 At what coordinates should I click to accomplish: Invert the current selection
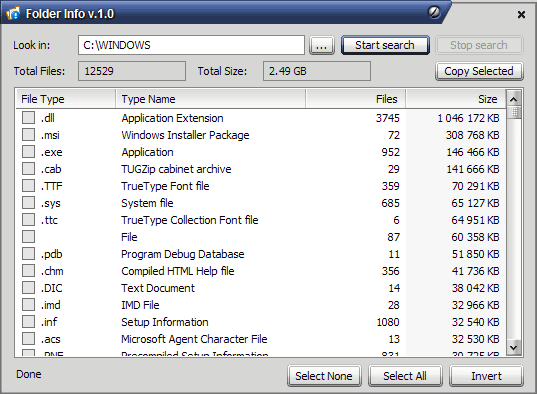(486, 376)
